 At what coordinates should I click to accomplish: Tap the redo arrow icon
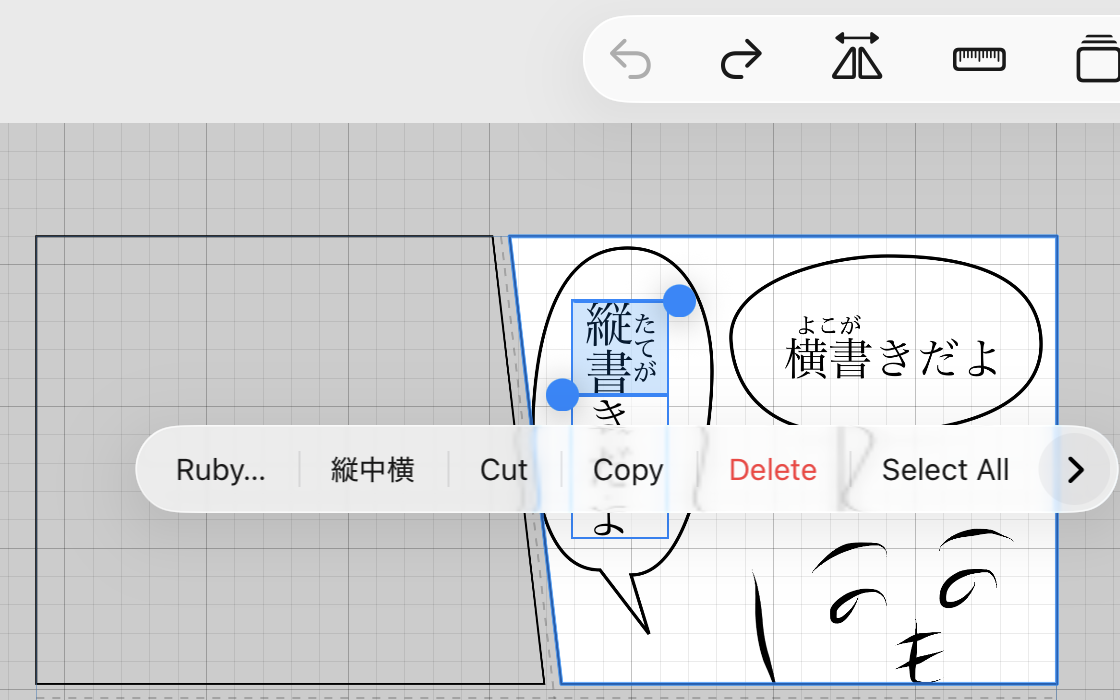[741, 59]
